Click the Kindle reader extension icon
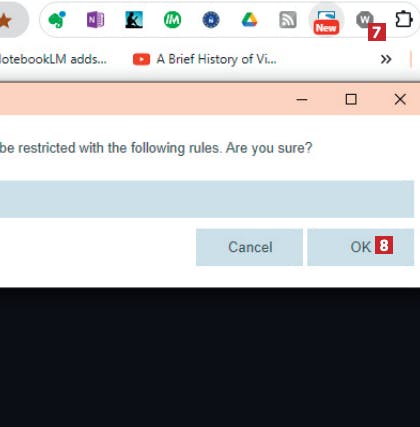The height and width of the screenshot is (427, 420). [134, 20]
